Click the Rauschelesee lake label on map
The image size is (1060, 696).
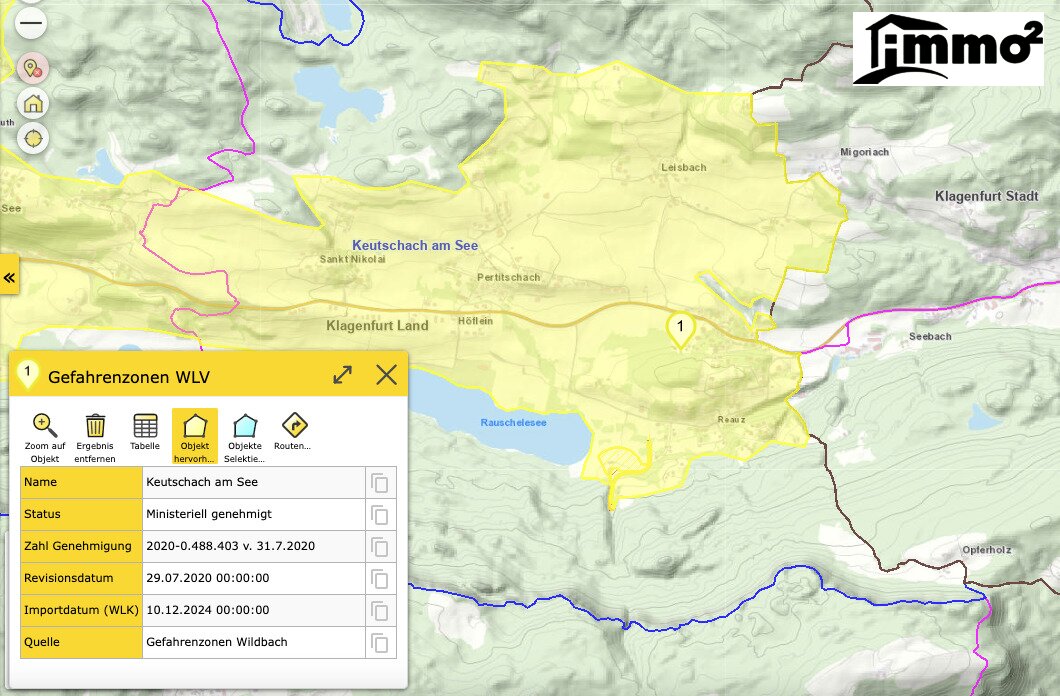pyautogui.click(x=513, y=423)
